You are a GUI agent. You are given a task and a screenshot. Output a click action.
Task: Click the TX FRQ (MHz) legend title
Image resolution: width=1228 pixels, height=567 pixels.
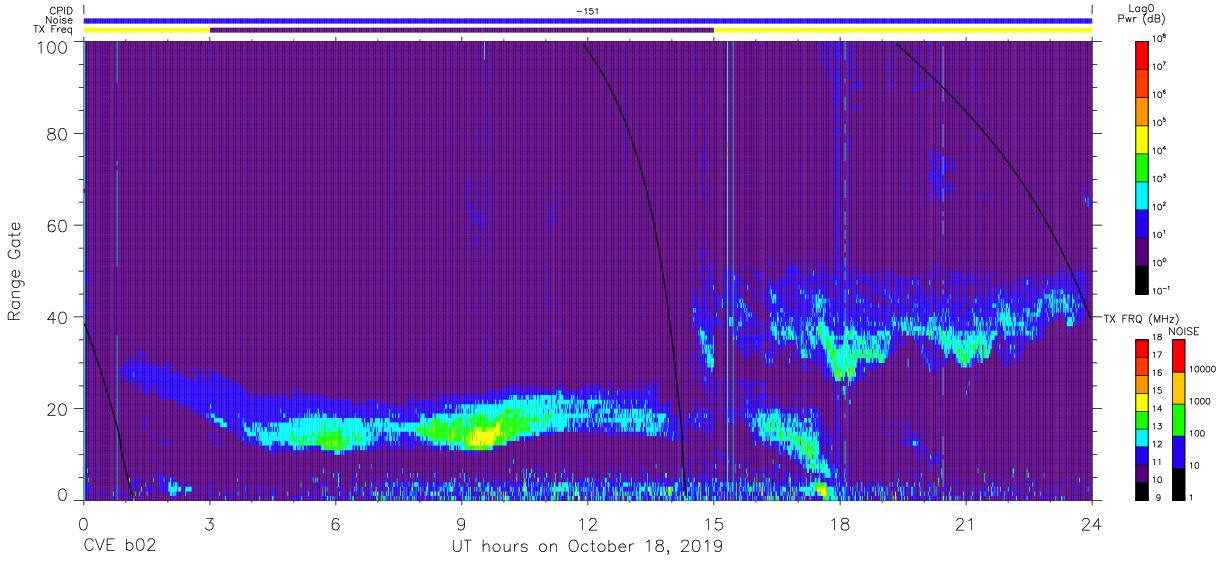coord(1140,319)
